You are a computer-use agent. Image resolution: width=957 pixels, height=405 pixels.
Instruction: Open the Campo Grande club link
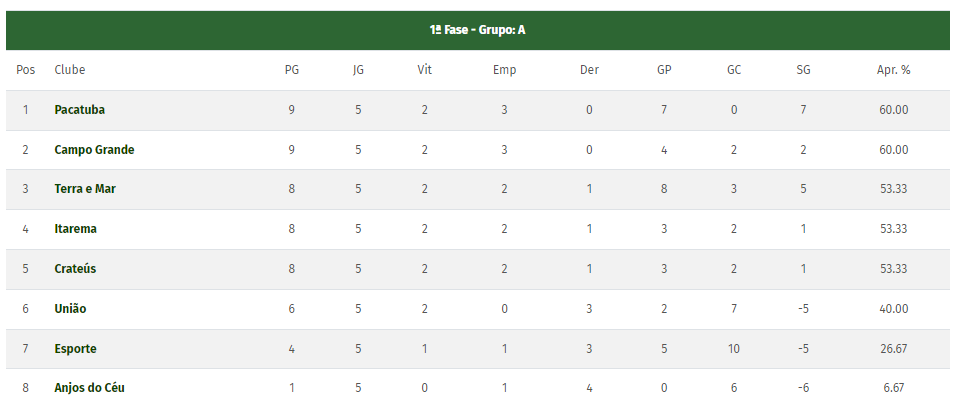click(94, 149)
